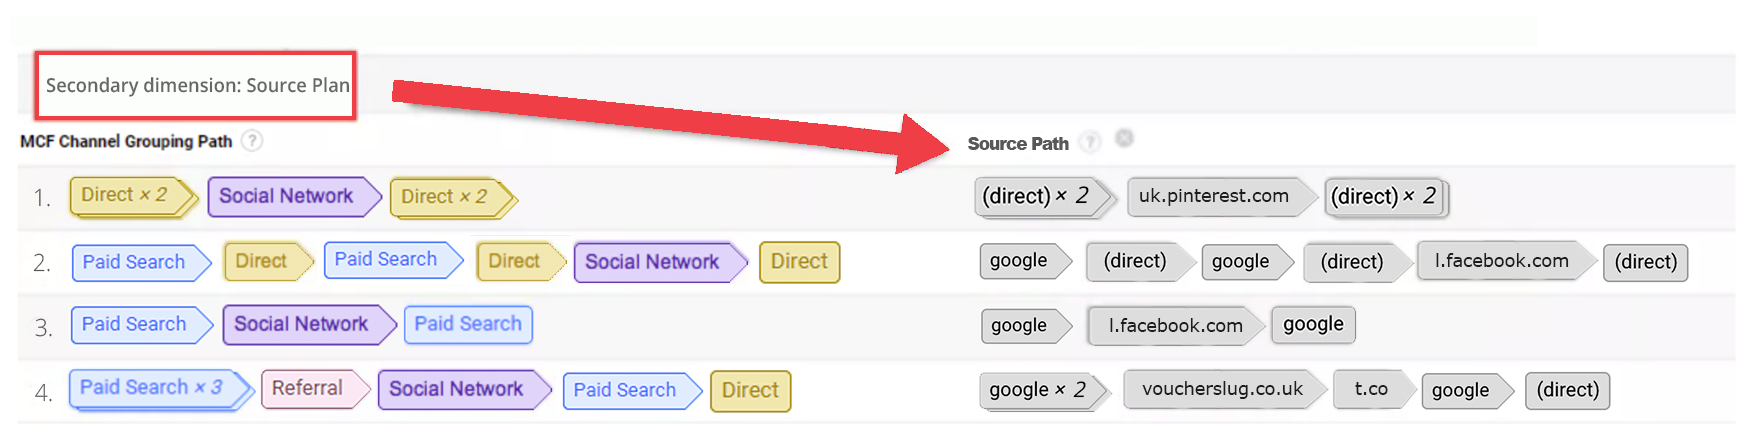Click final Direct chip in row 2
Viewport: 1743px width, 436px height.
pos(799,262)
